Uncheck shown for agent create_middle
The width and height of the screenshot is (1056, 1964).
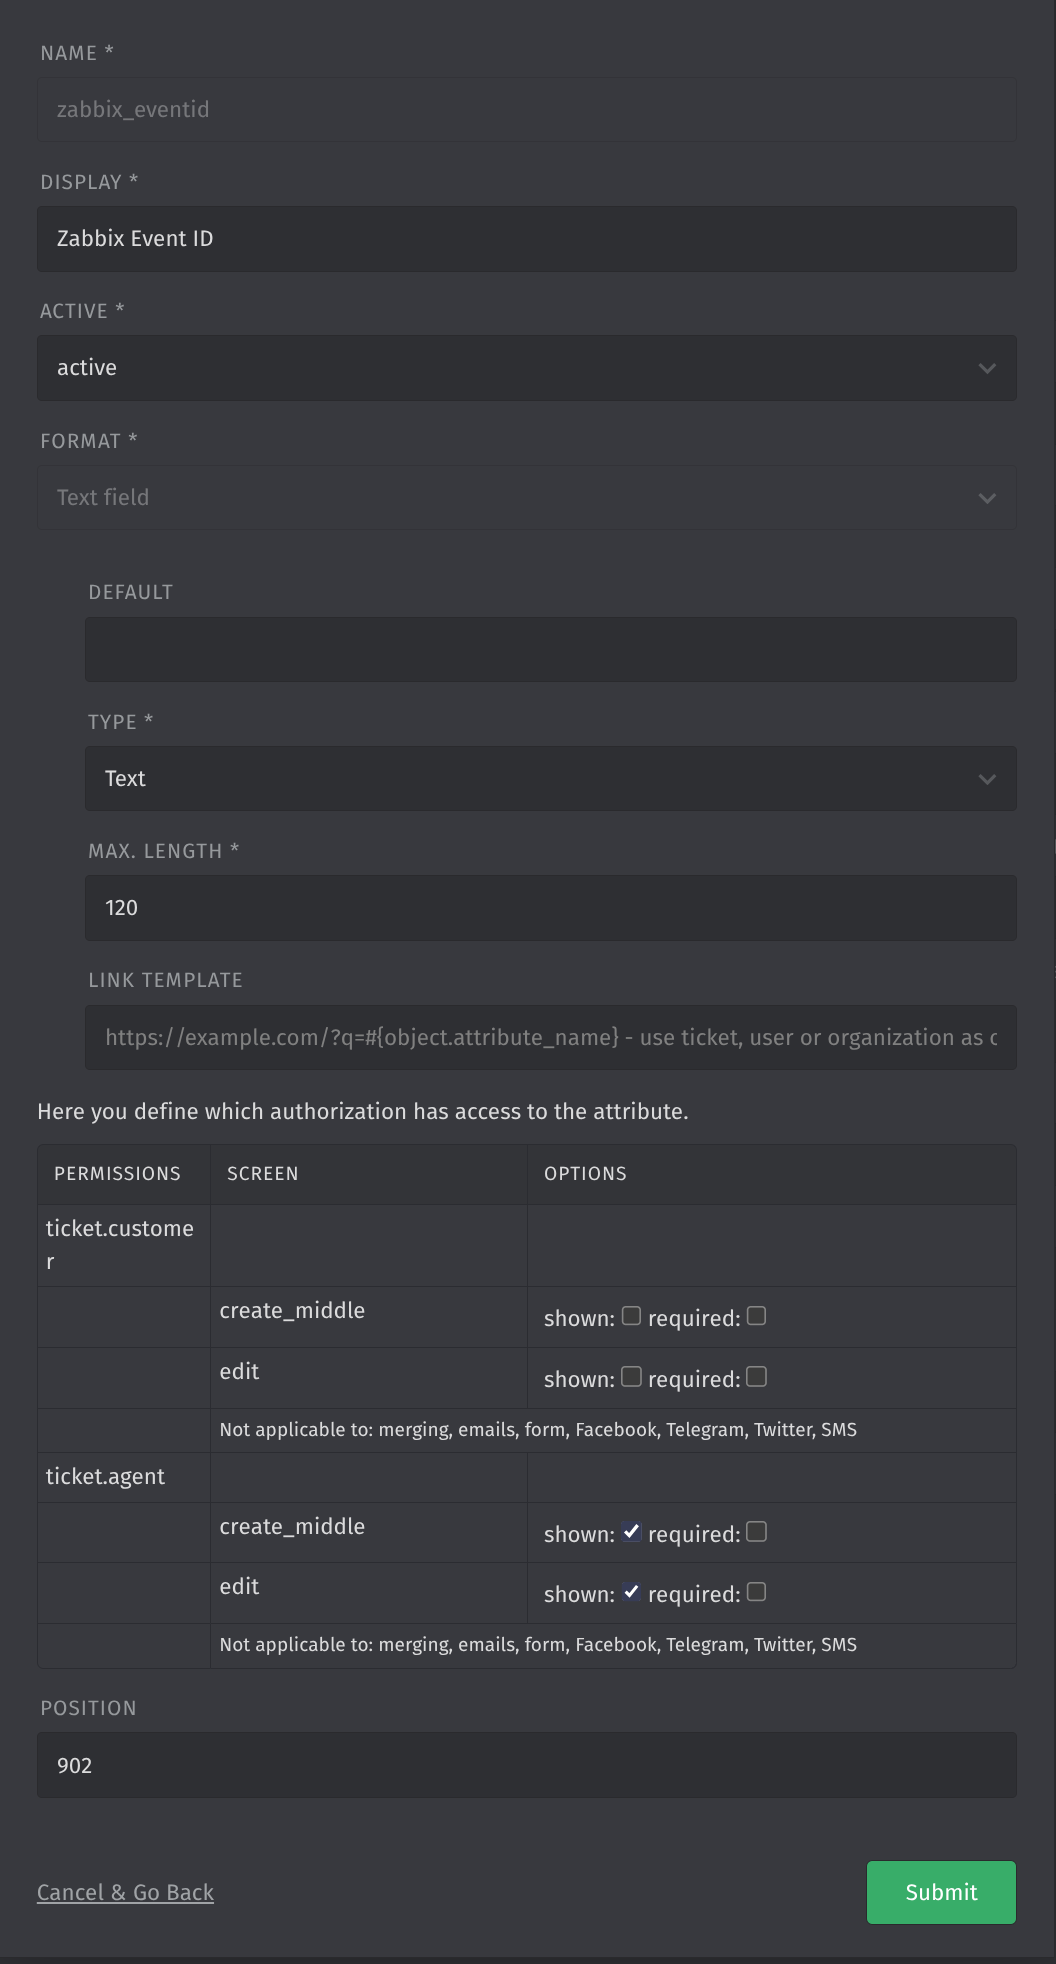pyautogui.click(x=631, y=1532)
